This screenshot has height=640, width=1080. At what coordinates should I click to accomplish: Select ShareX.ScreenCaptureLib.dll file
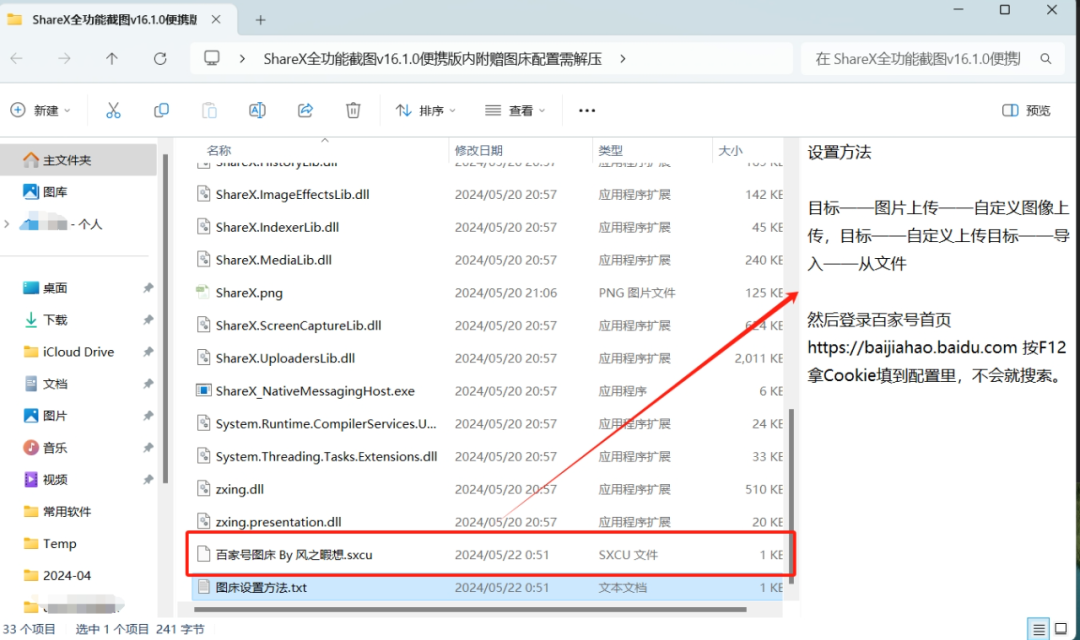(488, 325)
